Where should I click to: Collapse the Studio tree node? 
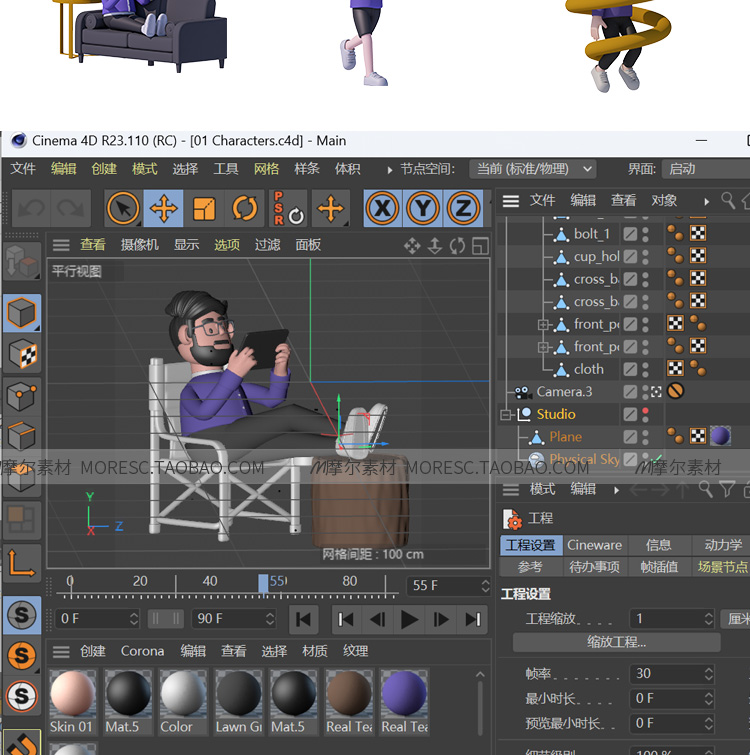tap(505, 415)
